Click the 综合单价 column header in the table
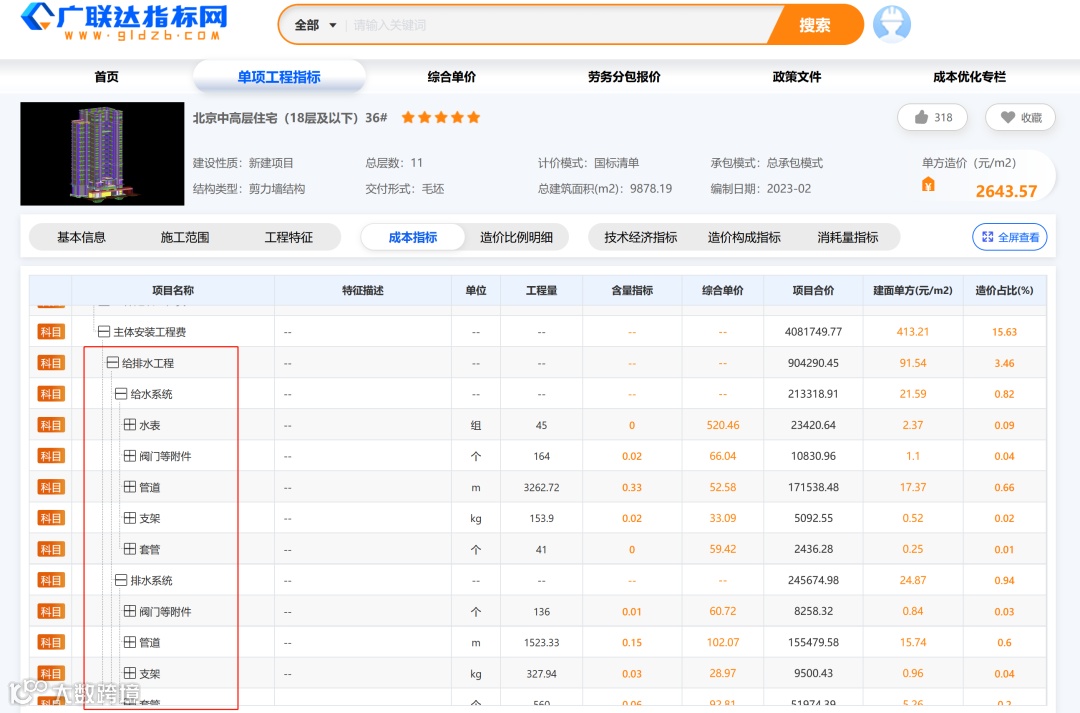The width and height of the screenshot is (1080, 713). [x=723, y=291]
